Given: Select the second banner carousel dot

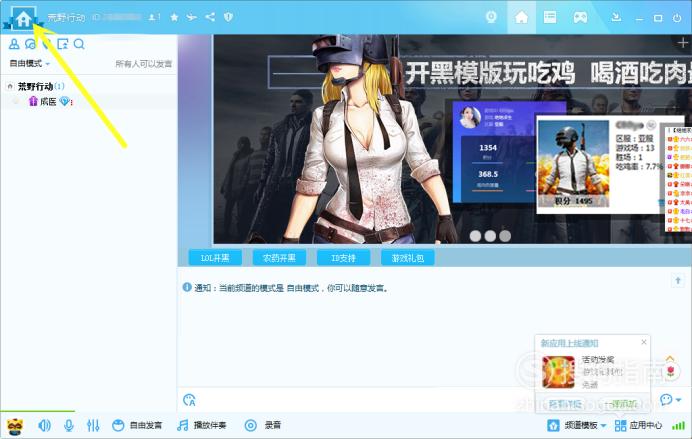Looking at the screenshot, I should point(490,236).
